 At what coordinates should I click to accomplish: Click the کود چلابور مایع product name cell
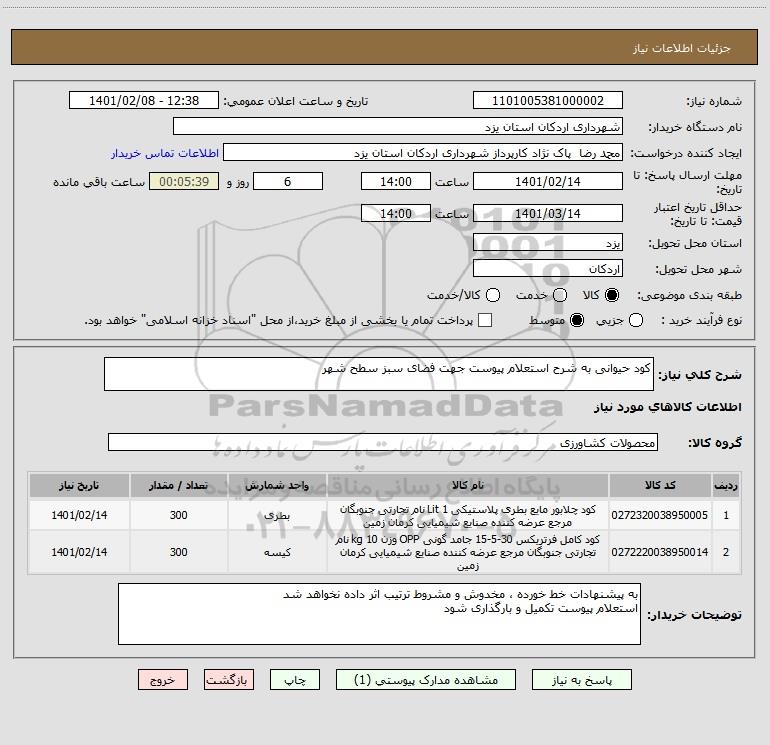468,516
